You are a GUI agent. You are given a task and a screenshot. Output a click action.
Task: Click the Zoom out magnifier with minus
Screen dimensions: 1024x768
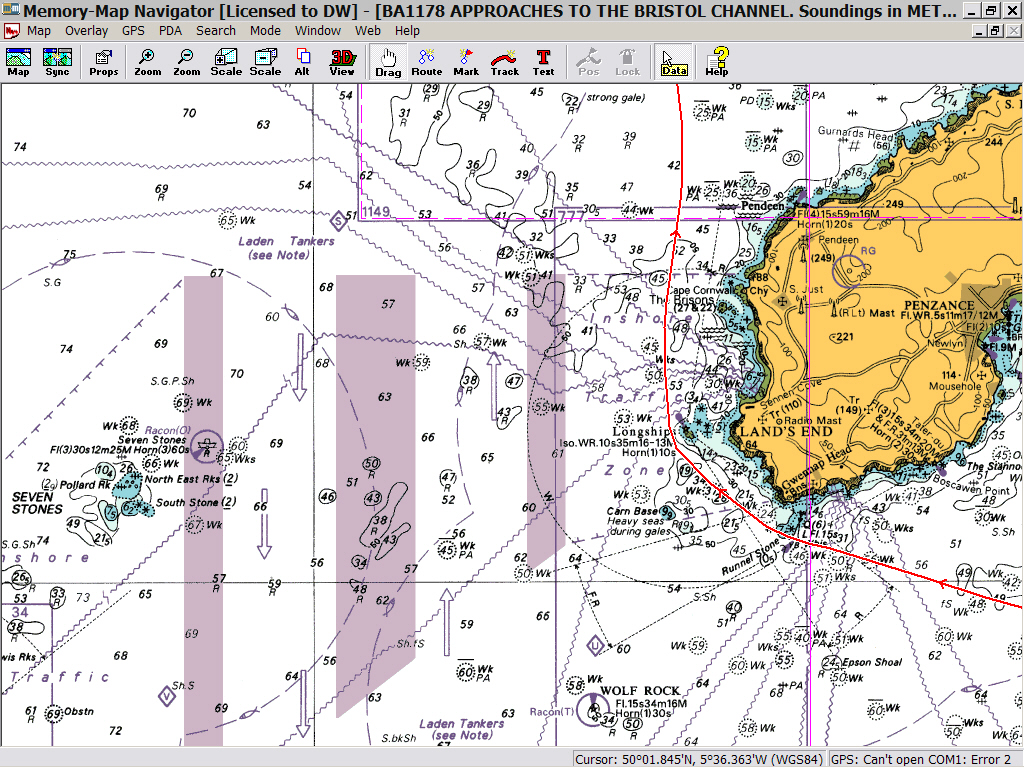(x=187, y=62)
